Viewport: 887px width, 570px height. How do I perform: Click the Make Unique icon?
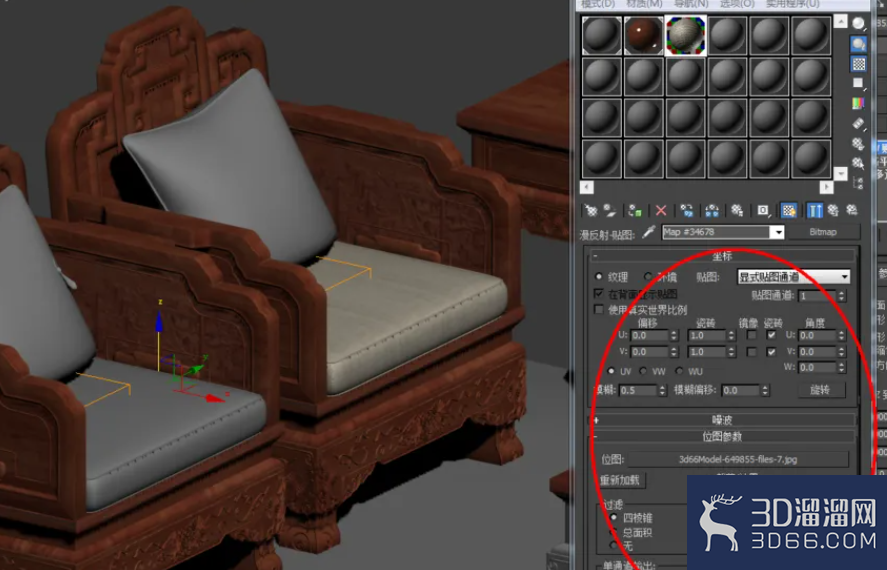click(x=712, y=211)
